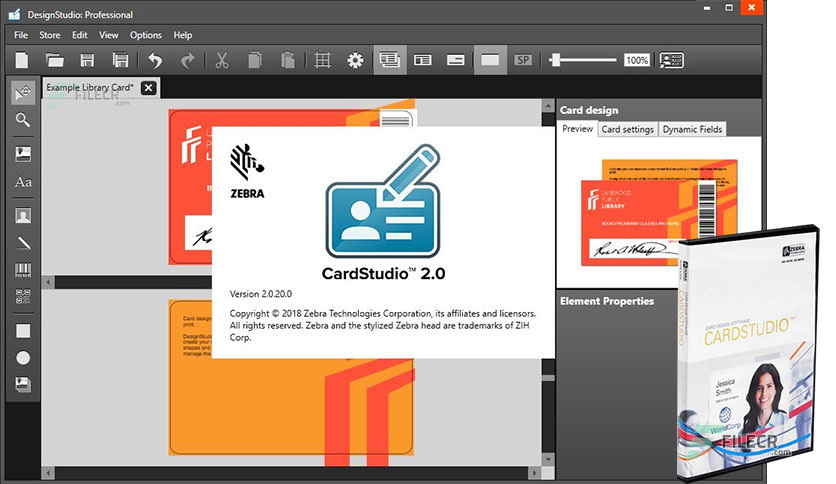
Task: Create a new document with the blank page icon
Action: (x=22, y=60)
